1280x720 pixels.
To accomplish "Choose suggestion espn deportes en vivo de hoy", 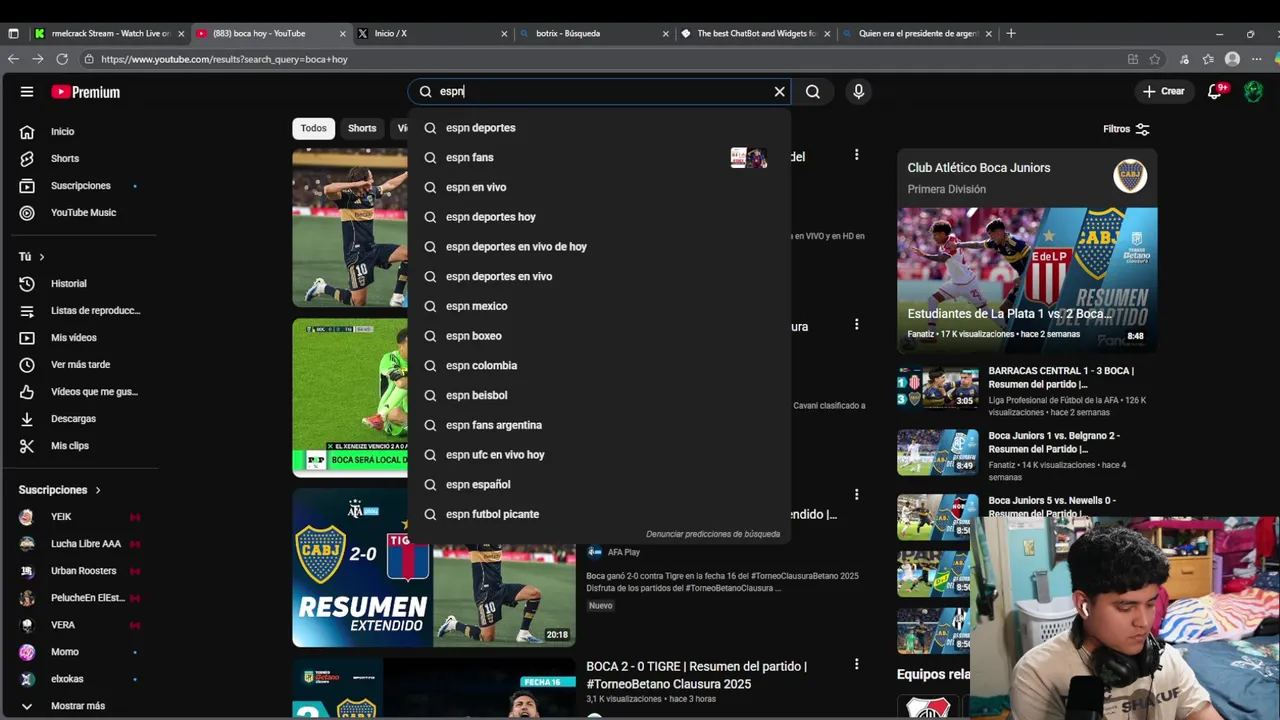I will click(599, 247).
